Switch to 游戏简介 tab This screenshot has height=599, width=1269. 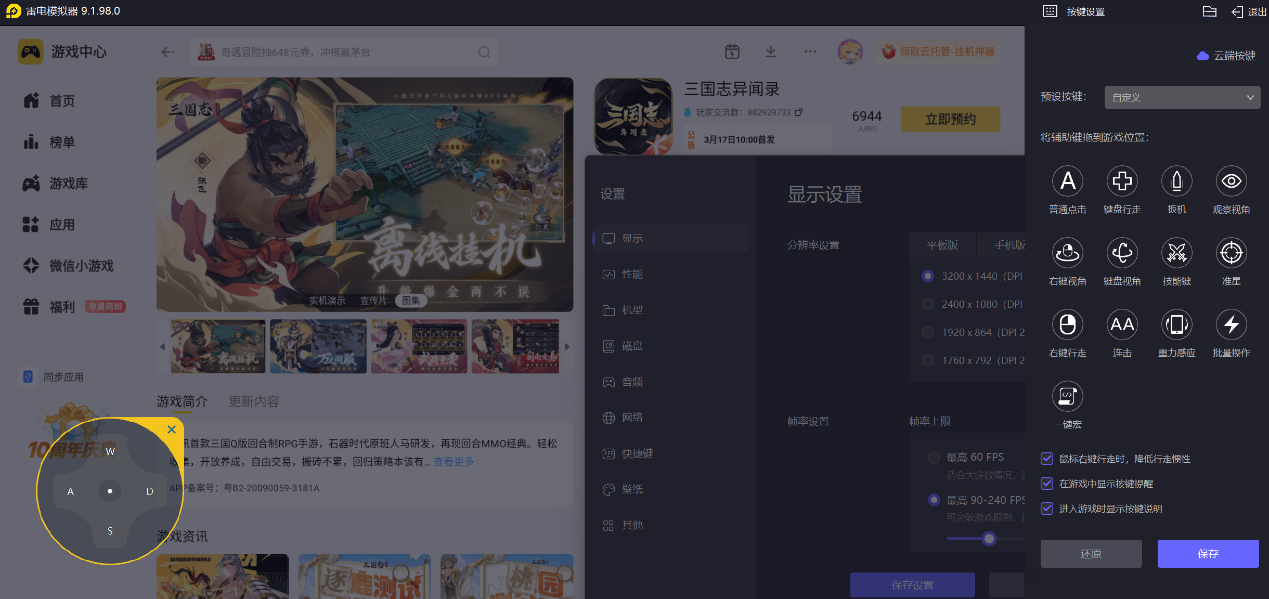tap(182, 401)
